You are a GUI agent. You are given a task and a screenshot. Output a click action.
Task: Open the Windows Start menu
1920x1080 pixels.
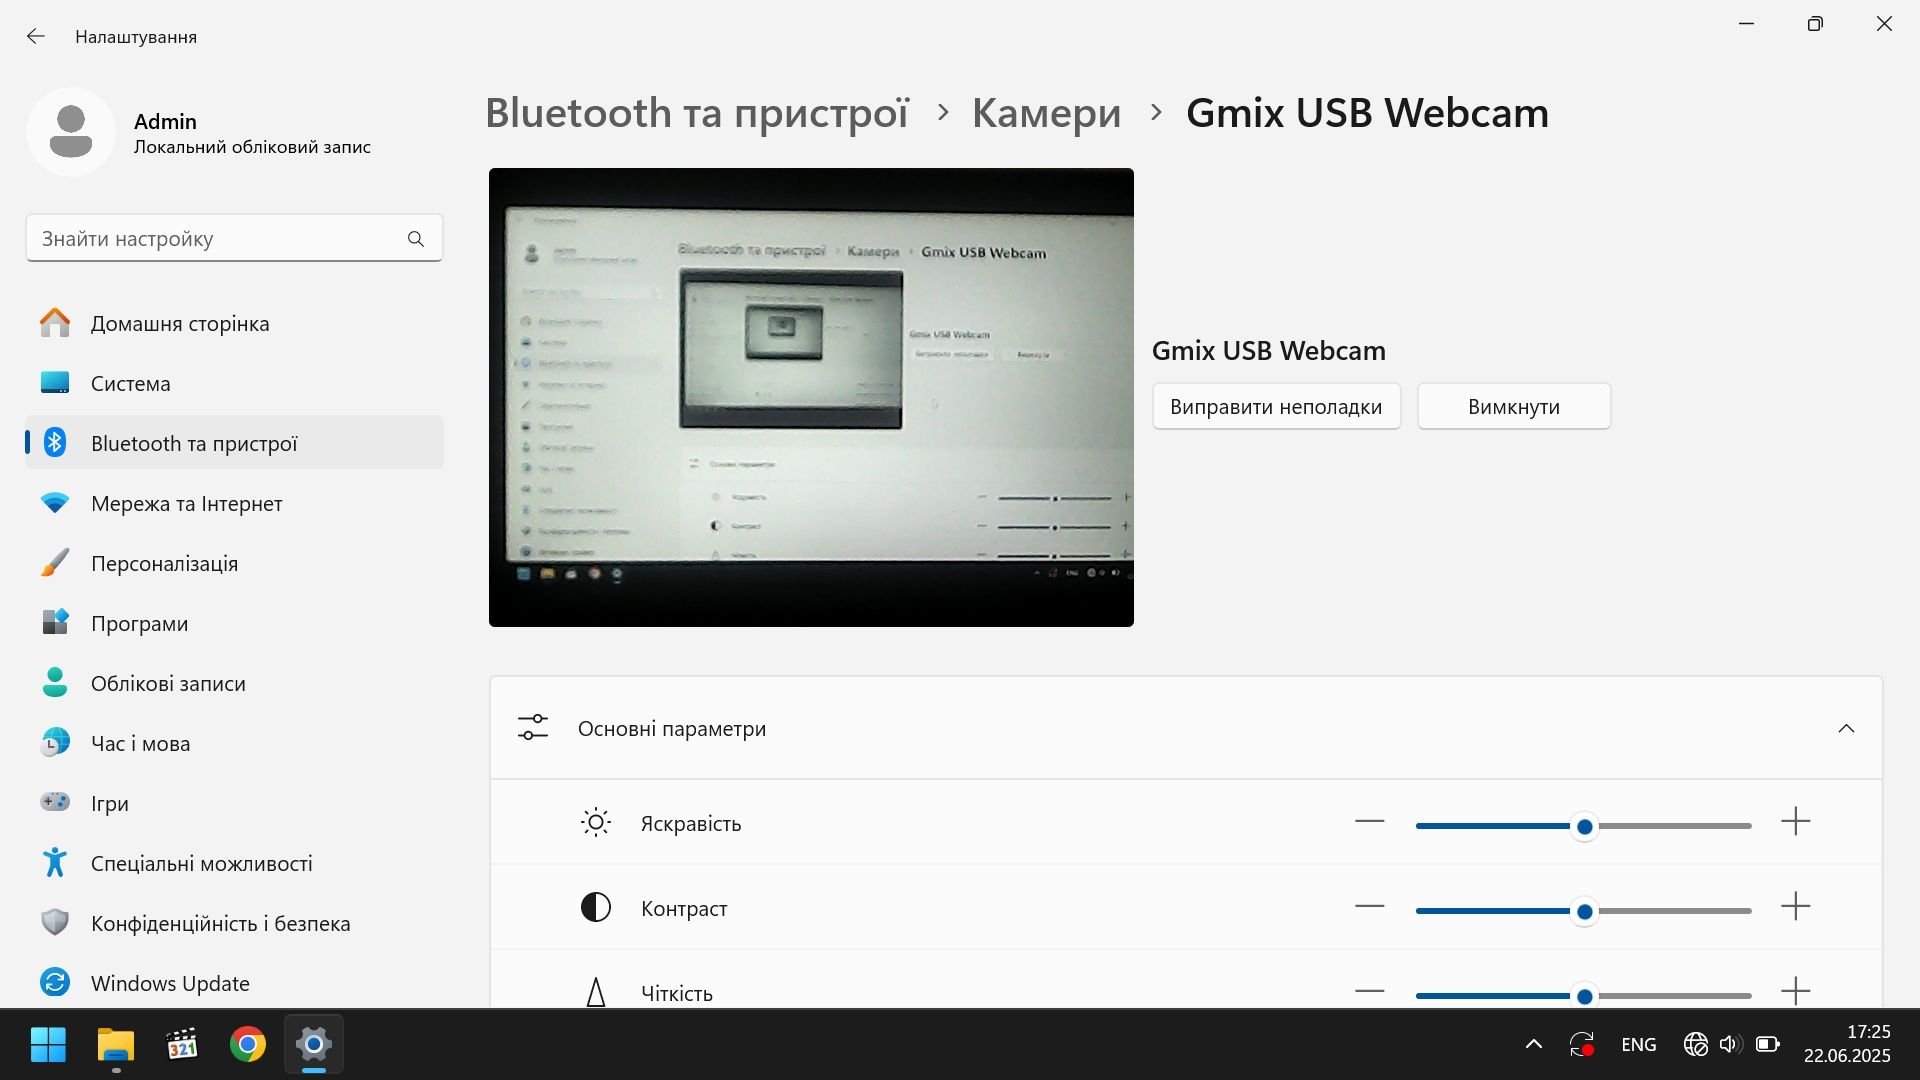(x=48, y=1045)
